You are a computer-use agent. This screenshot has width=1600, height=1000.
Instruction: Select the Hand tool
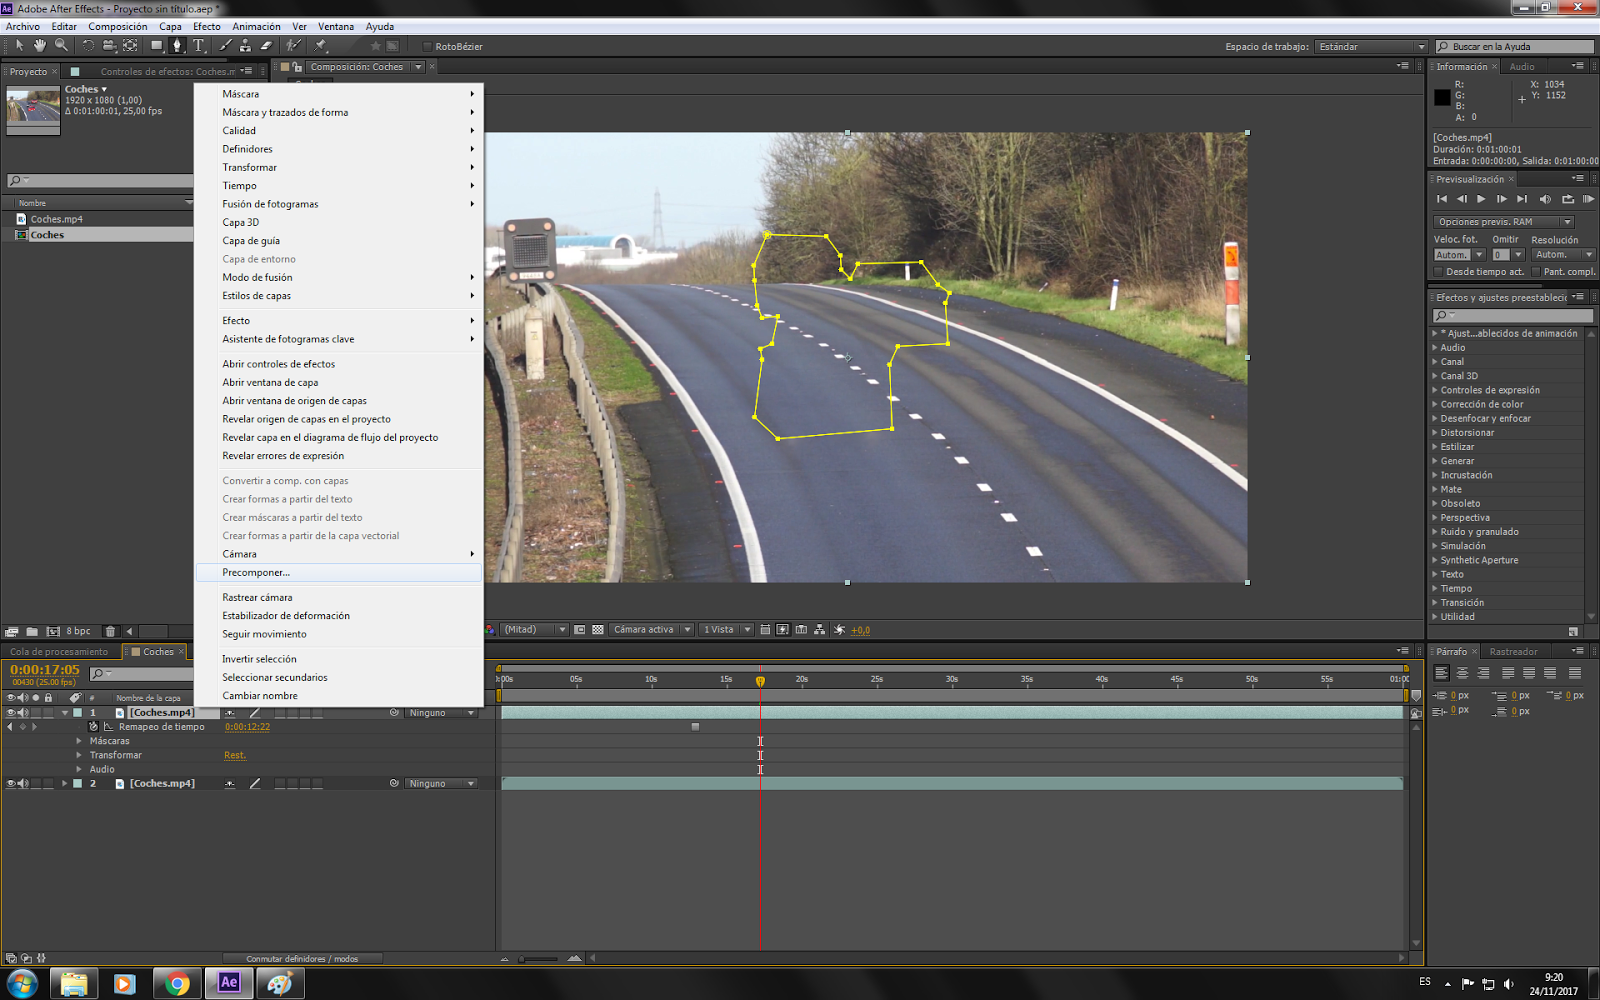pos(40,46)
